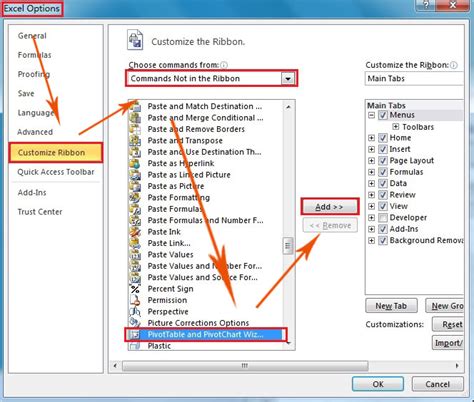Uncheck the Add-Ins tab checkbox
Screen dimensions: 474x402
[383, 229]
